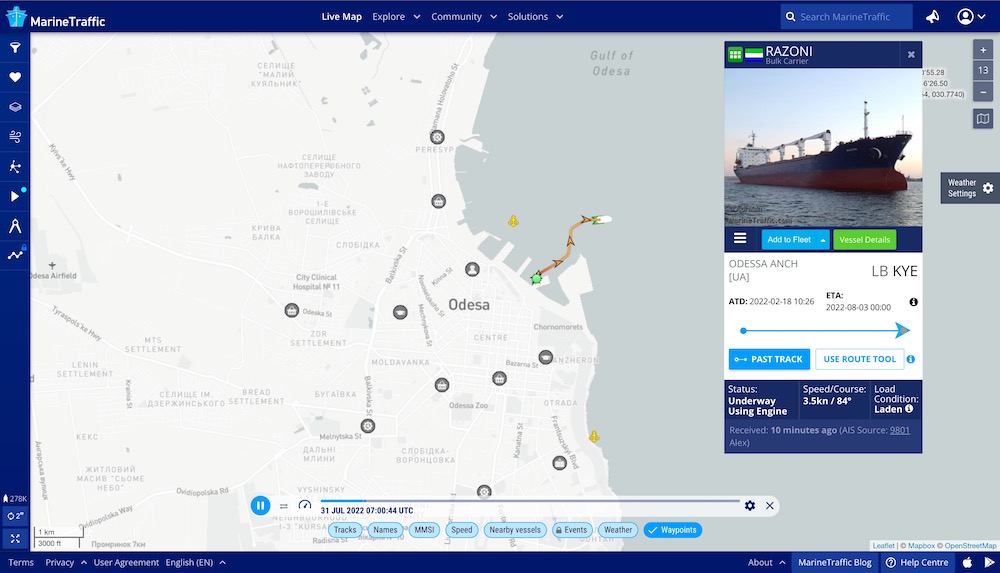Viewport: 1000px width, 573px height.
Task: Expand the Explore menu dropdown
Action: pyautogui.click(x=395, y=17)
